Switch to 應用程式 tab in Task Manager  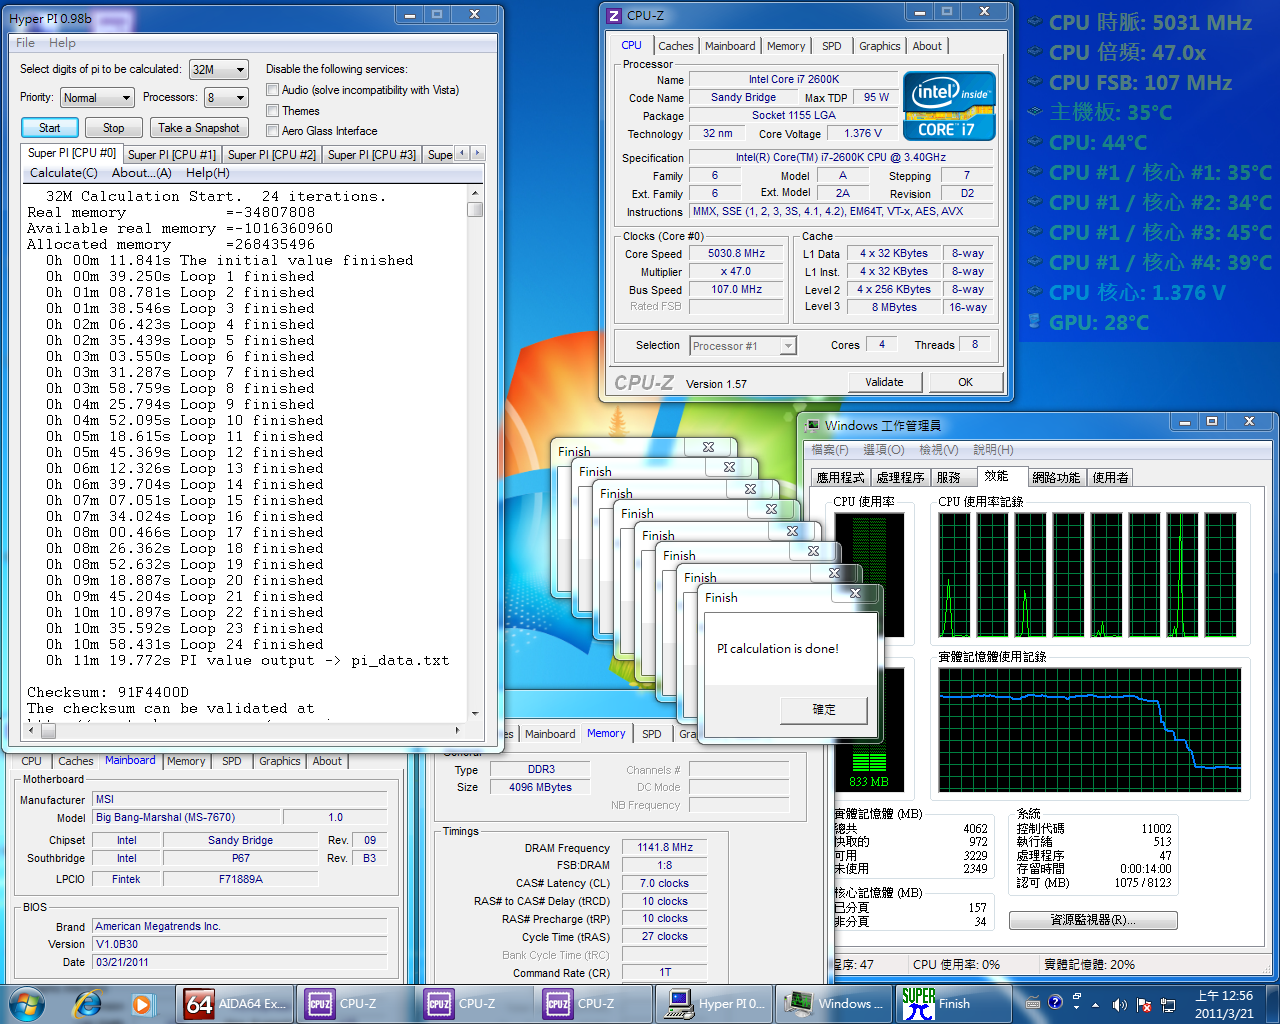840,478
